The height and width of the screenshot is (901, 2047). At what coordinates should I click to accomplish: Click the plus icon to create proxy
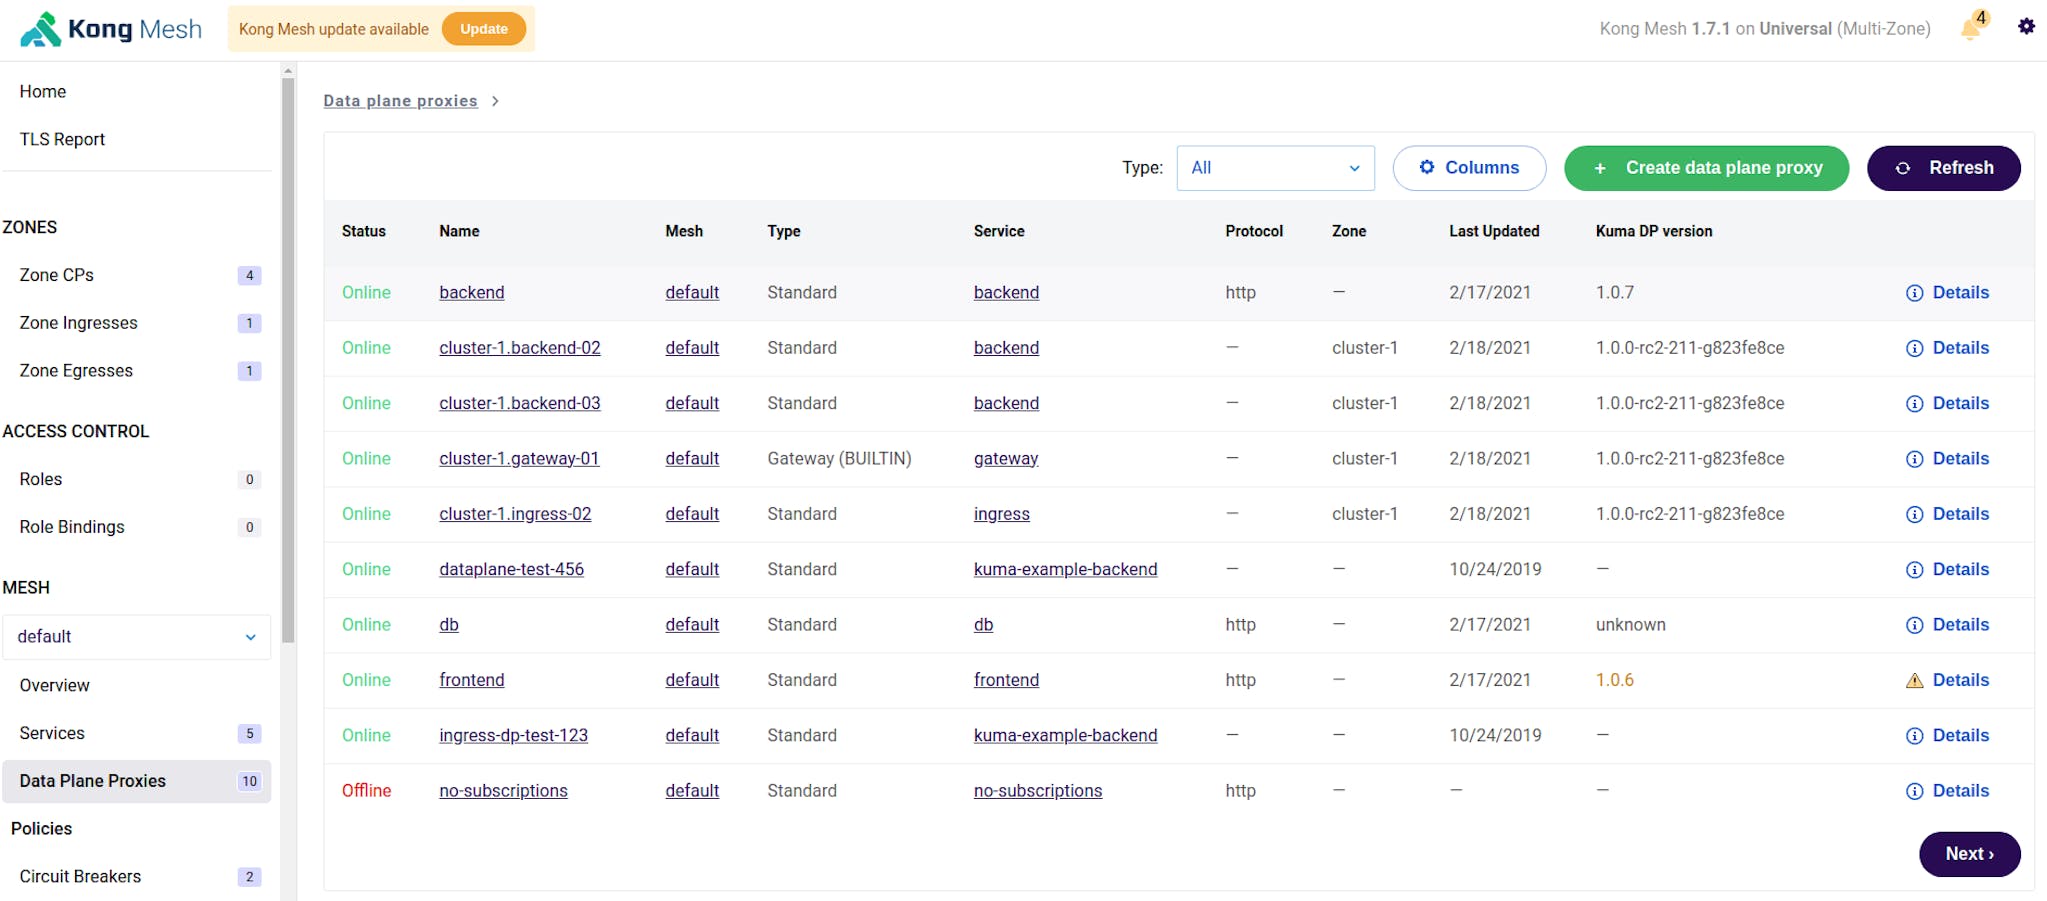1600,168
